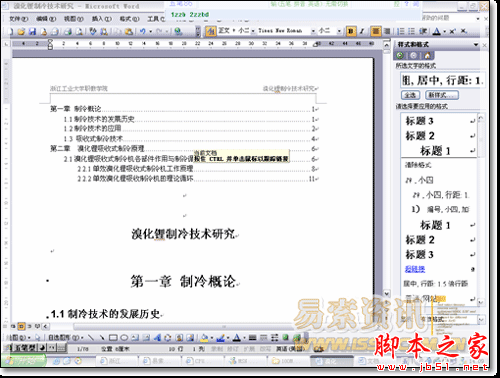Image resolution: width=500 pixels, height=378 pixels.
Task: Toggle Italic formatting
Action: click(x=362, y=31)
